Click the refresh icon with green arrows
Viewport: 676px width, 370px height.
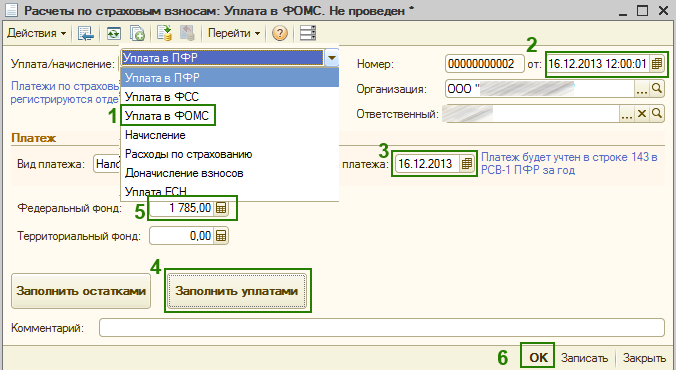[114, 33]
